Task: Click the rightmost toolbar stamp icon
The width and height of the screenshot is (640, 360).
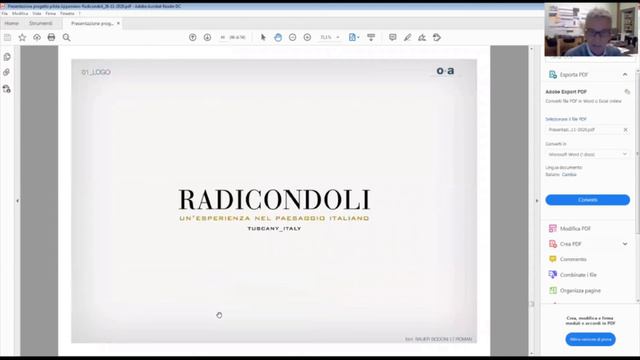Action: 437,38
